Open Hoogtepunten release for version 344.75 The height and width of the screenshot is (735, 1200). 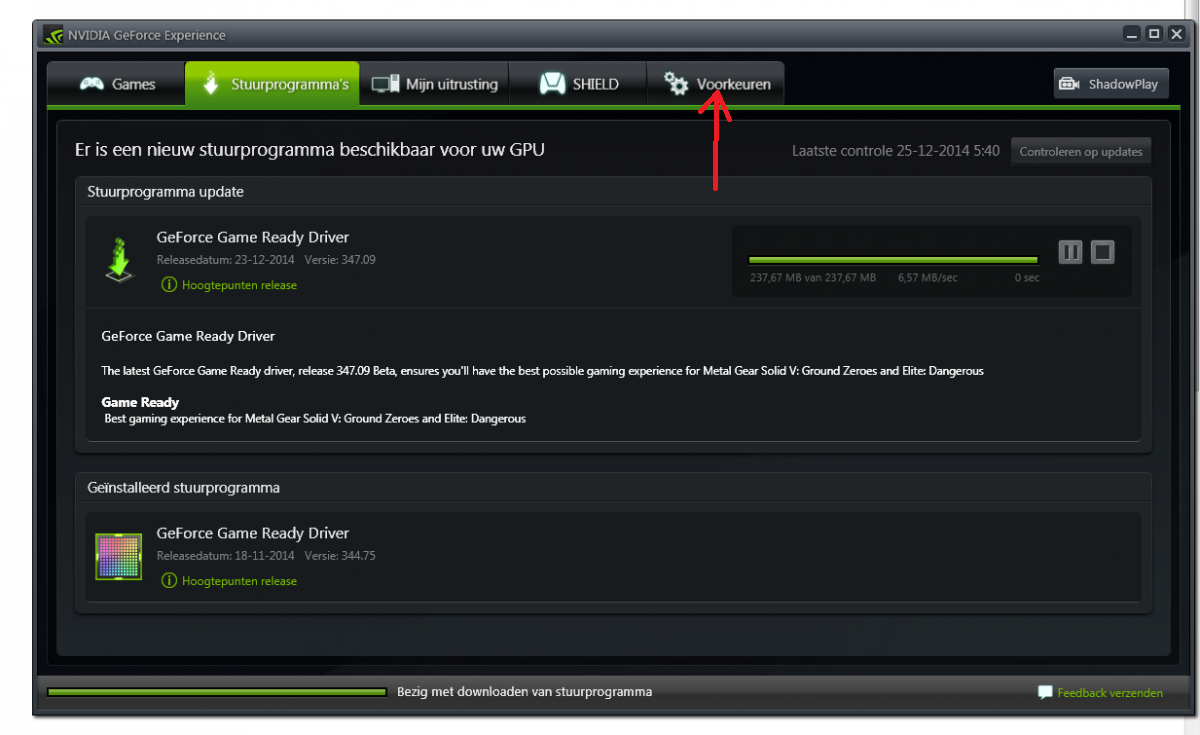(x=239, y=581)
